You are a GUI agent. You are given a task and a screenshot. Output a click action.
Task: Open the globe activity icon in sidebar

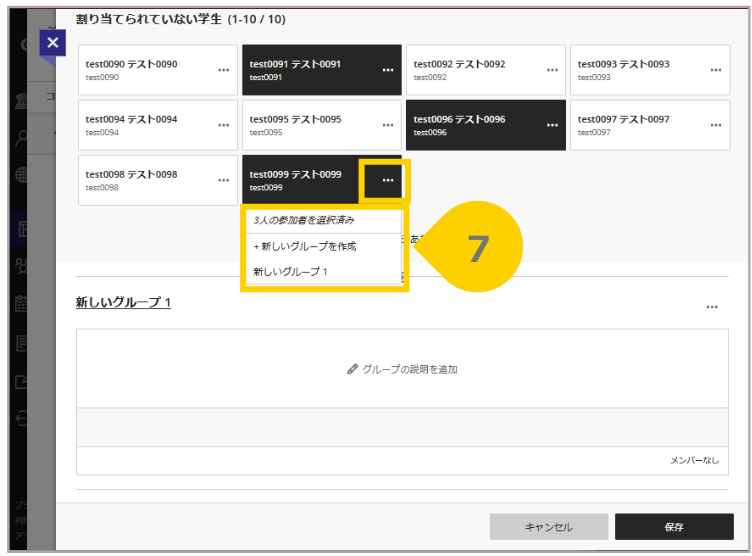coord(21,175)
